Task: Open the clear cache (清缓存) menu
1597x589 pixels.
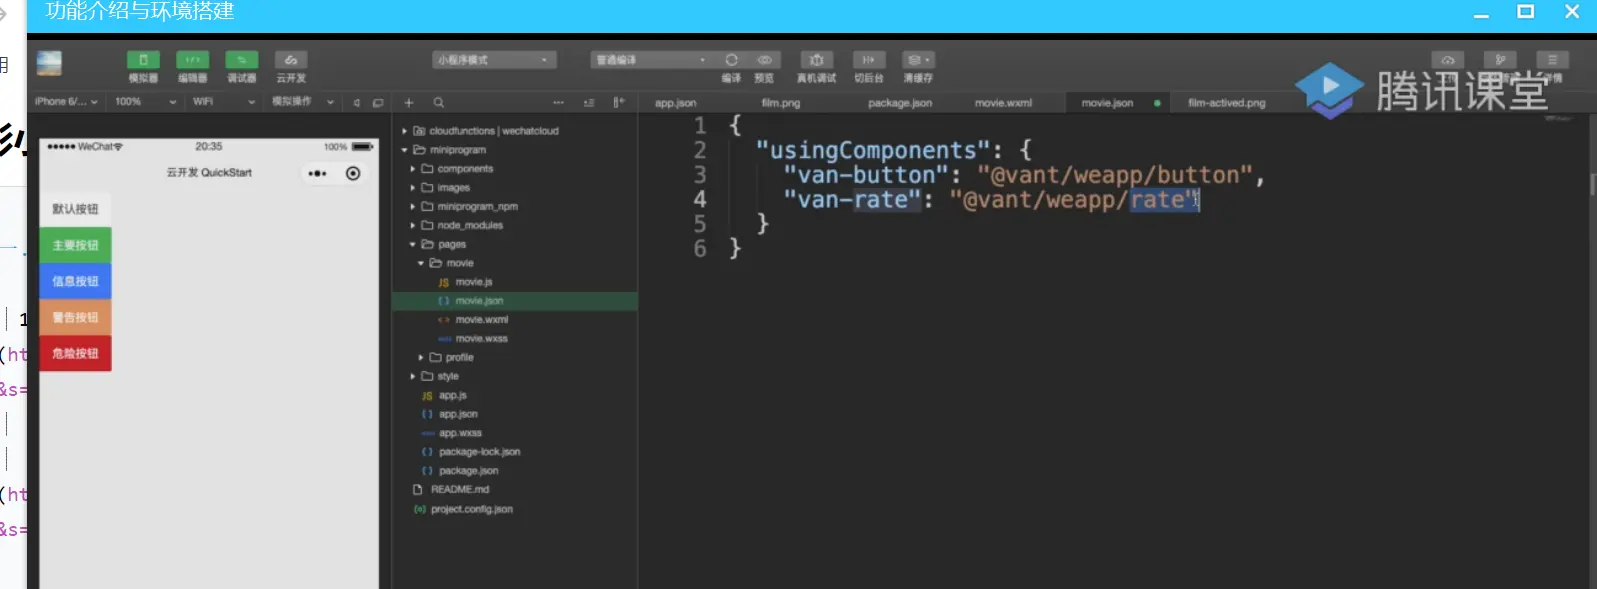Action: tap(918, 60)
